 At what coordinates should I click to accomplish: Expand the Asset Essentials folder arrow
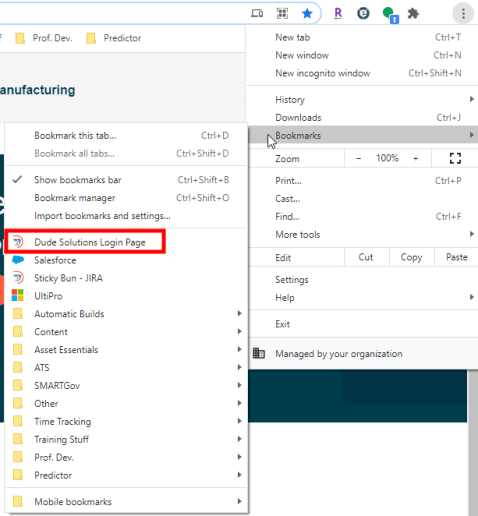click(x=239, y=349)
